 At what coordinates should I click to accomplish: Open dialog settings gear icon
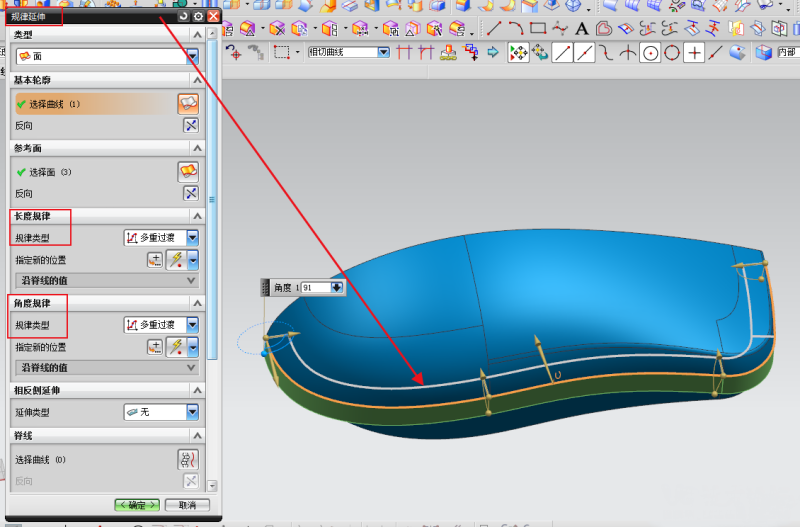[x=198, y=16]
